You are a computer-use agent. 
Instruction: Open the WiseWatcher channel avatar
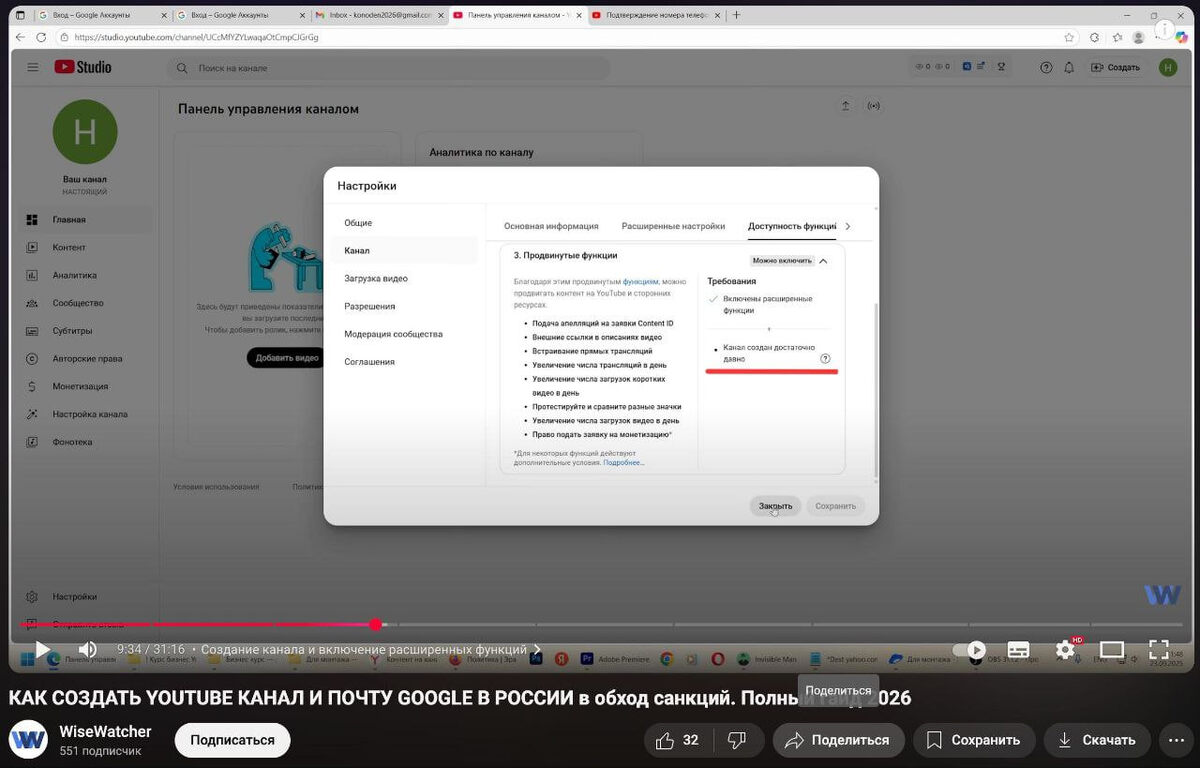pyautogui.click(x=28, y=740)
